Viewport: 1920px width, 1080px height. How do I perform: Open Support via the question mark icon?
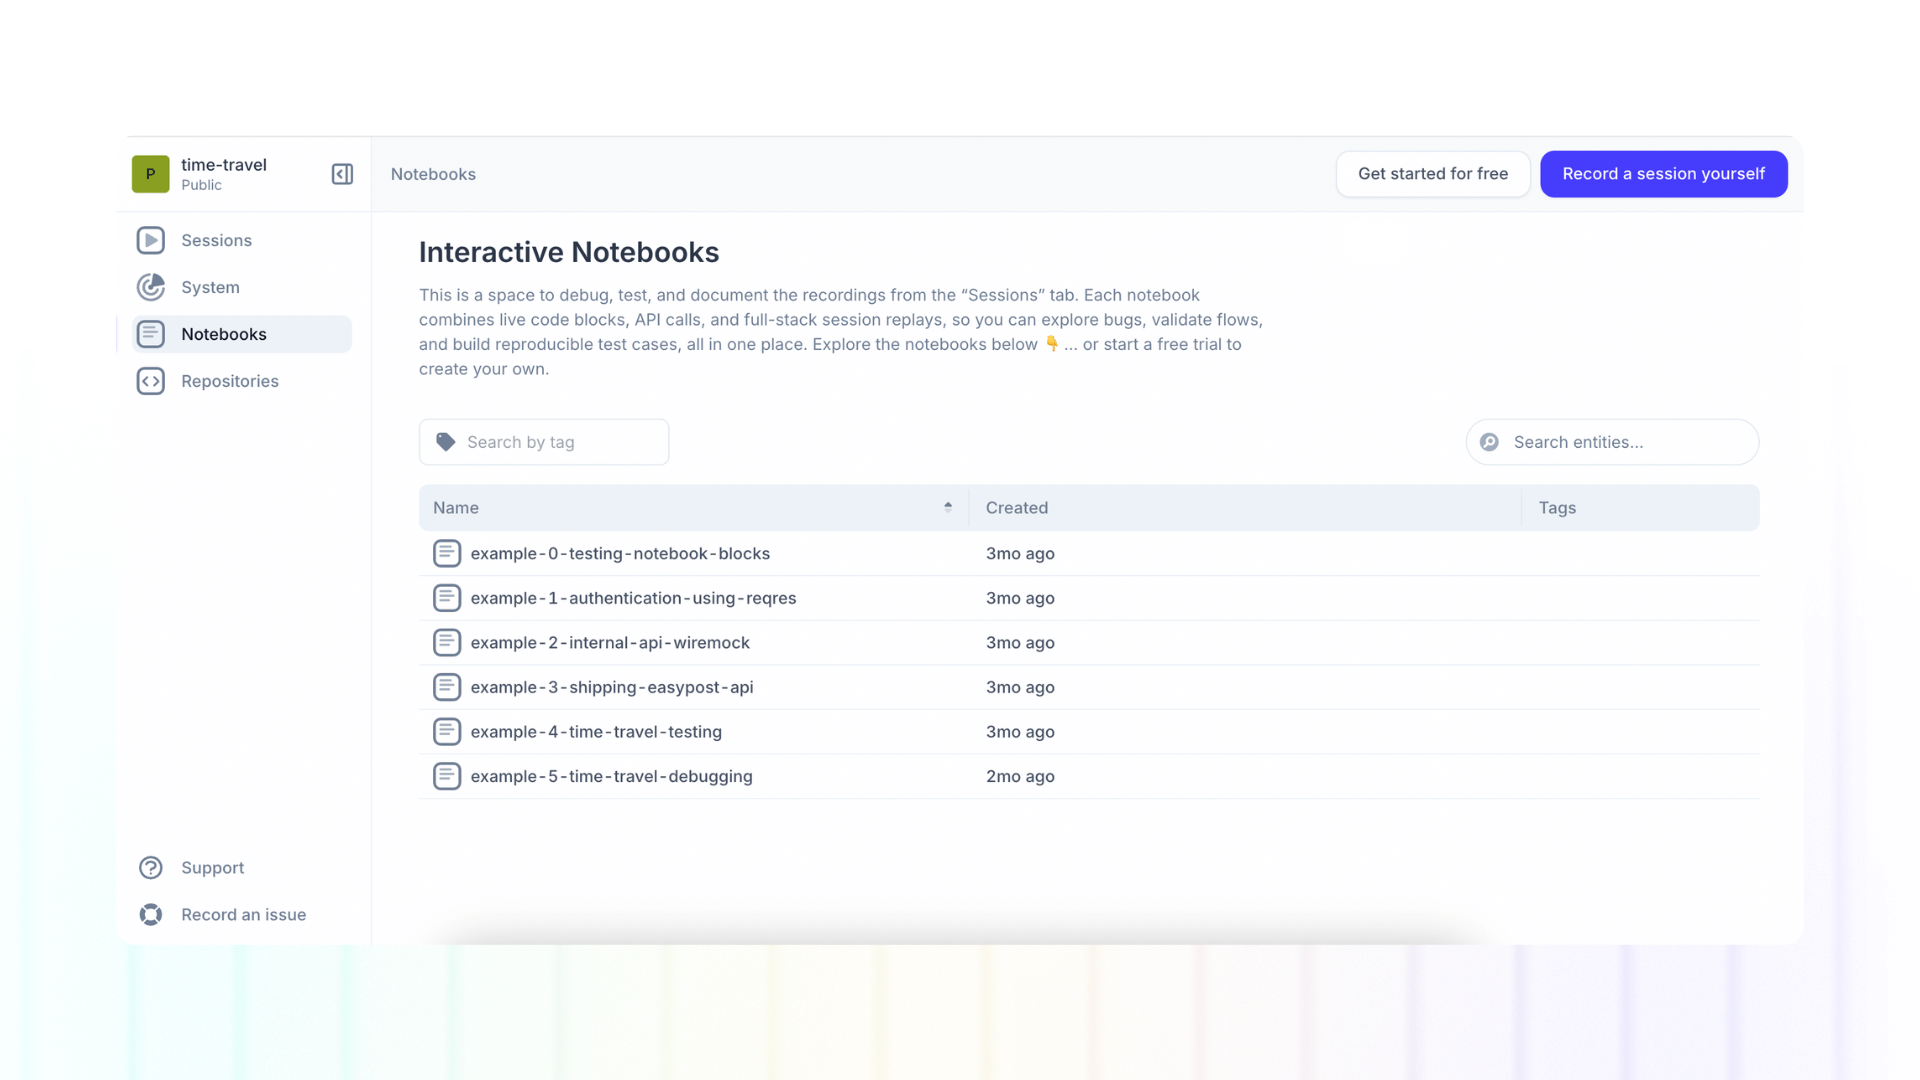click(x=150, y=867)
